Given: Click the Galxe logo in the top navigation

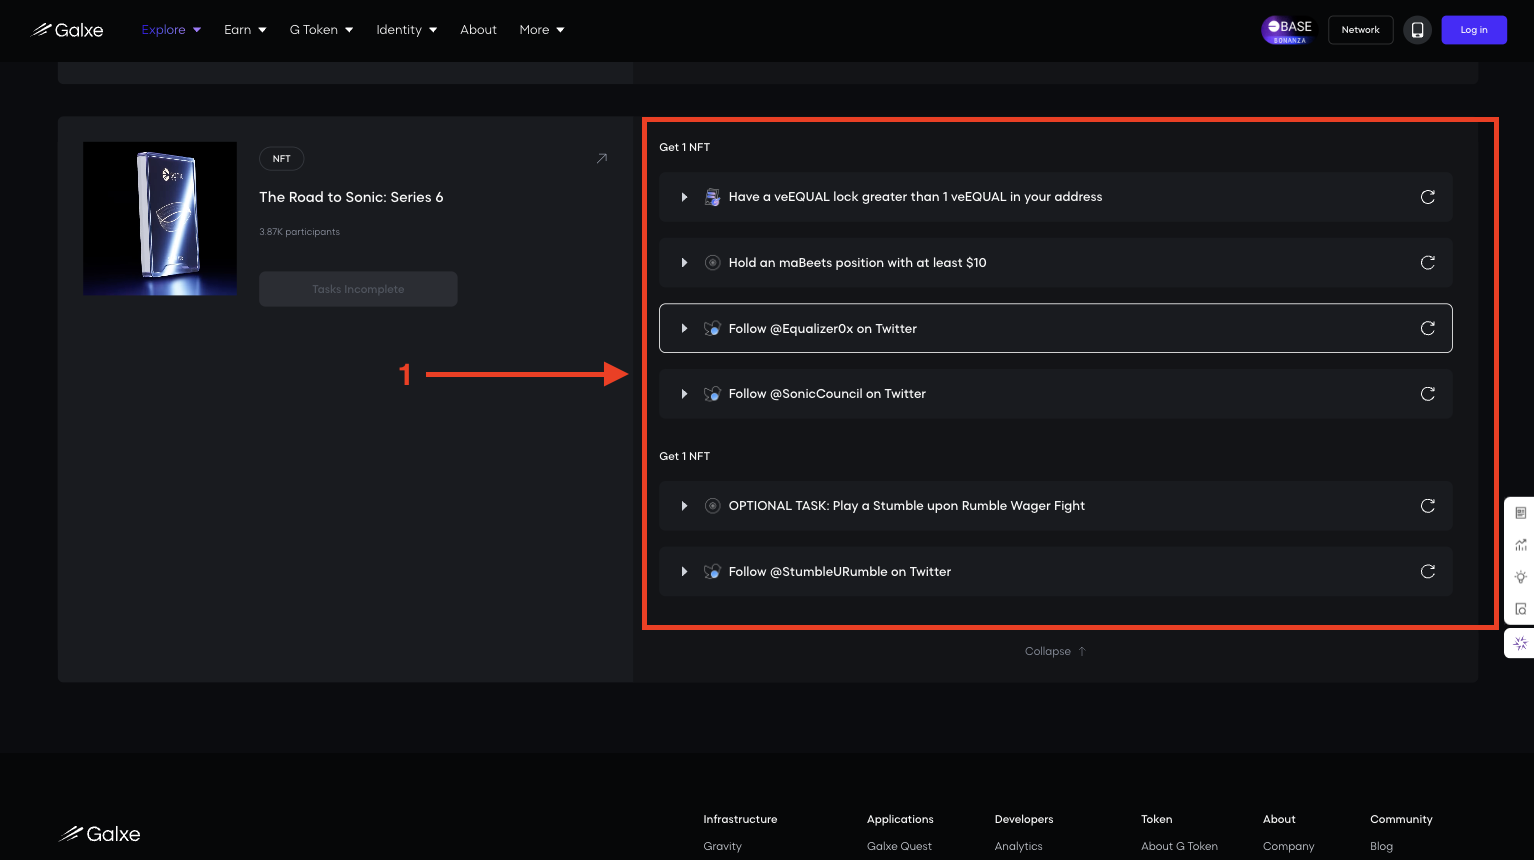Looking at the screenshot, I should [67, 29].
